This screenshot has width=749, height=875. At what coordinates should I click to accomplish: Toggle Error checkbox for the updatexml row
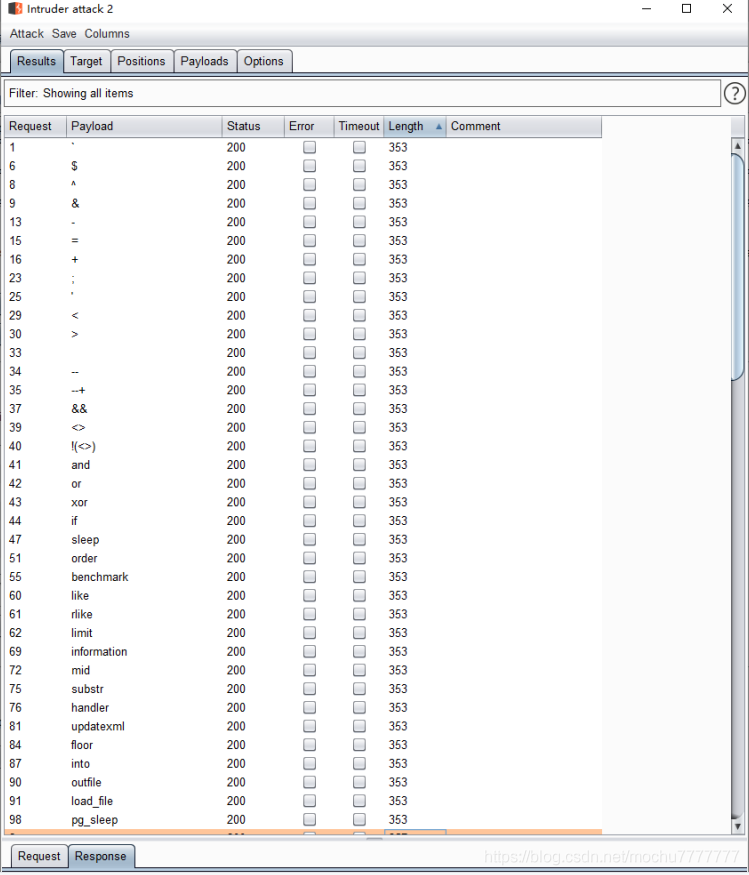(309, 726)
